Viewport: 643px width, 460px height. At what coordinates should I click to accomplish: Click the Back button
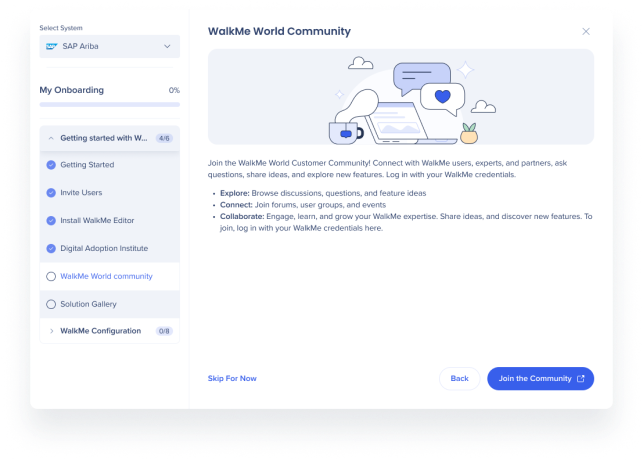click(459, 378)
